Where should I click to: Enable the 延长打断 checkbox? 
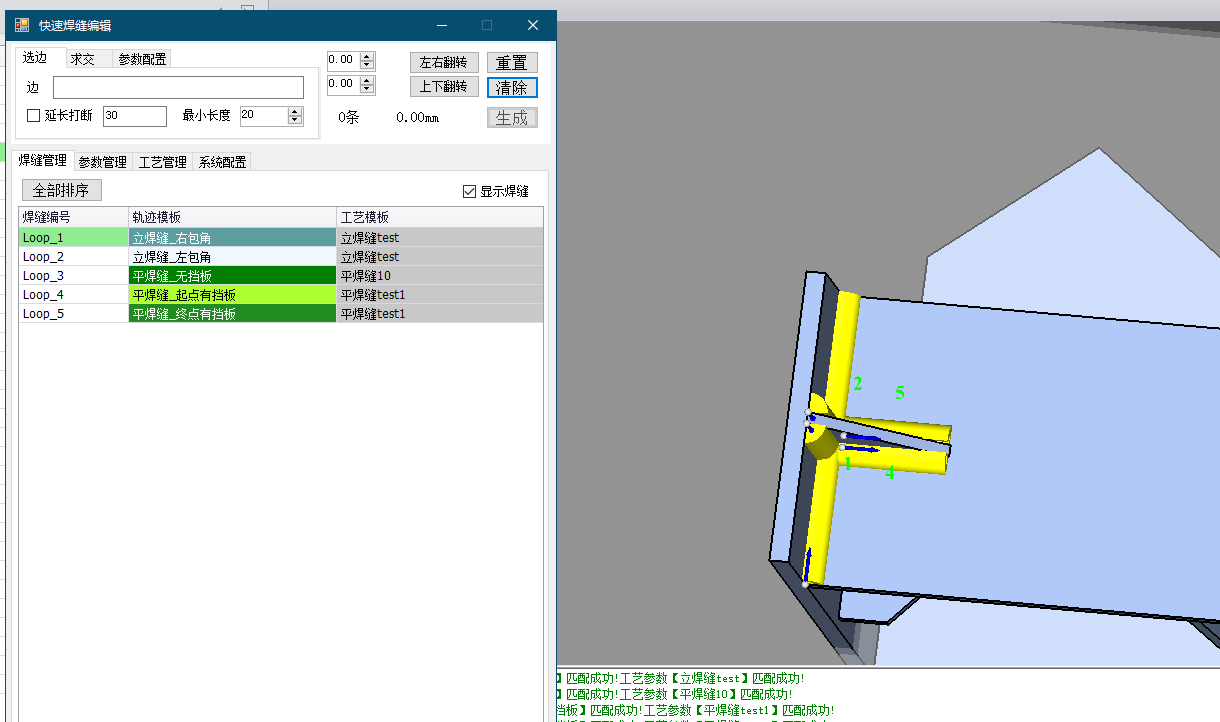(33, 116)
